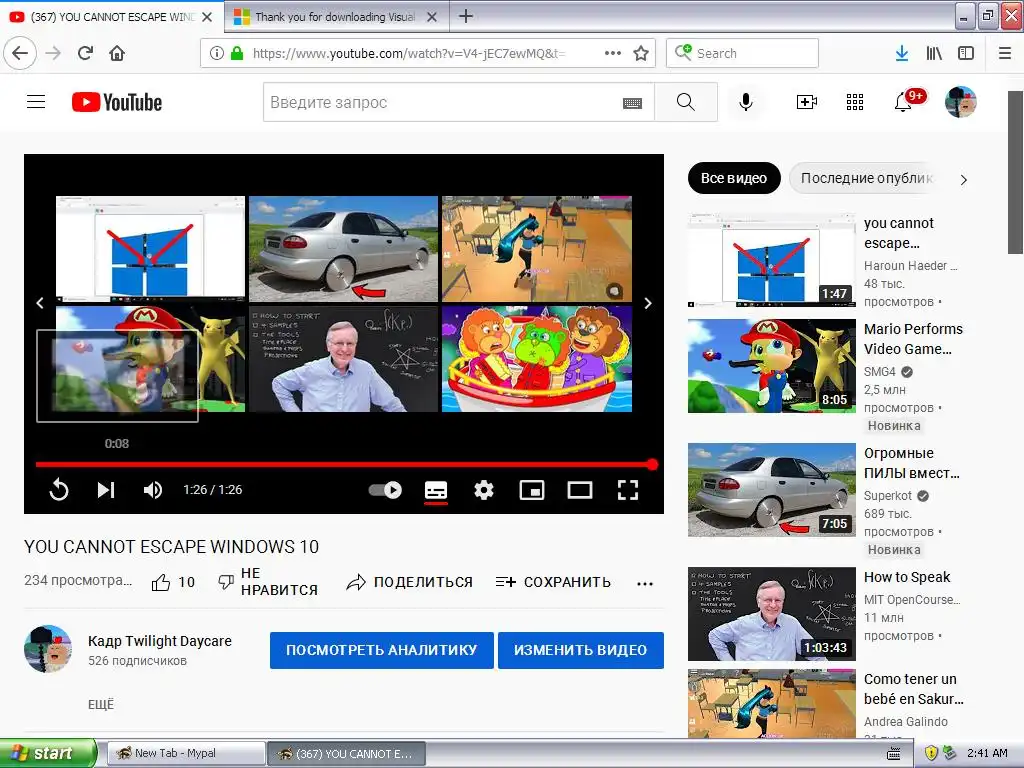This screenshot has width=1024, height=768.
Task: Click security shield tray icon
Action: 931,753
